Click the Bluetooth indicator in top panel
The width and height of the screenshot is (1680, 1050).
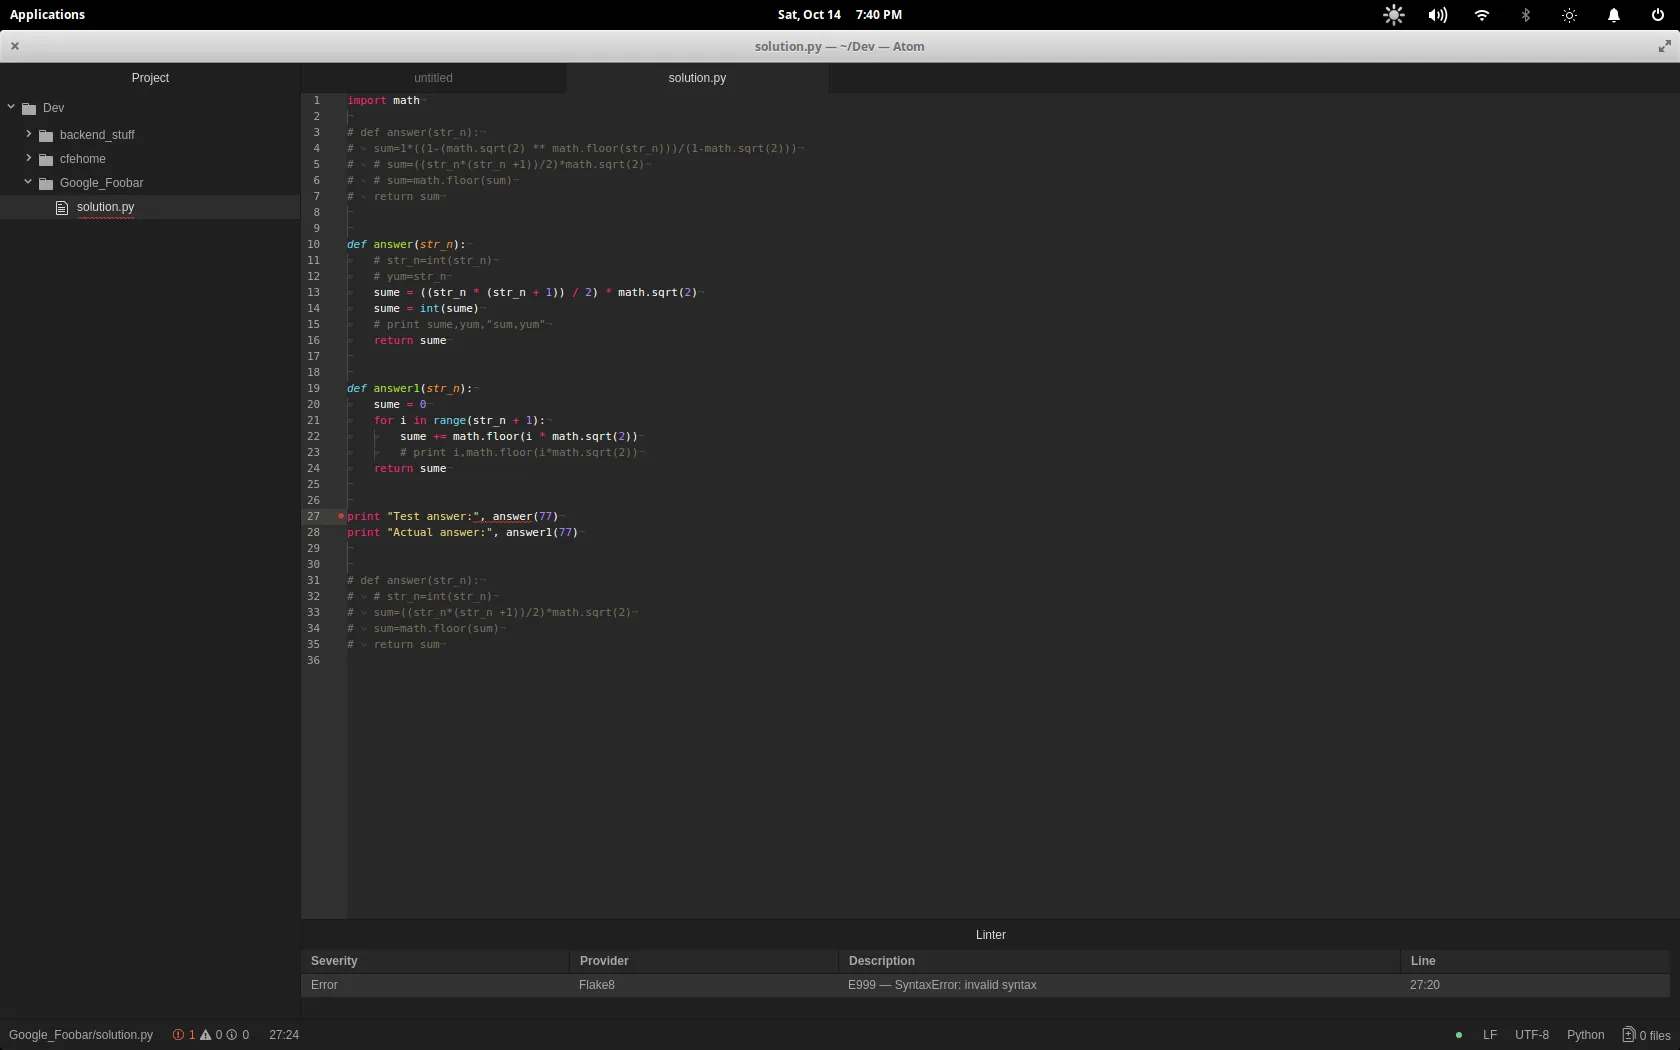click(1526, 15)
